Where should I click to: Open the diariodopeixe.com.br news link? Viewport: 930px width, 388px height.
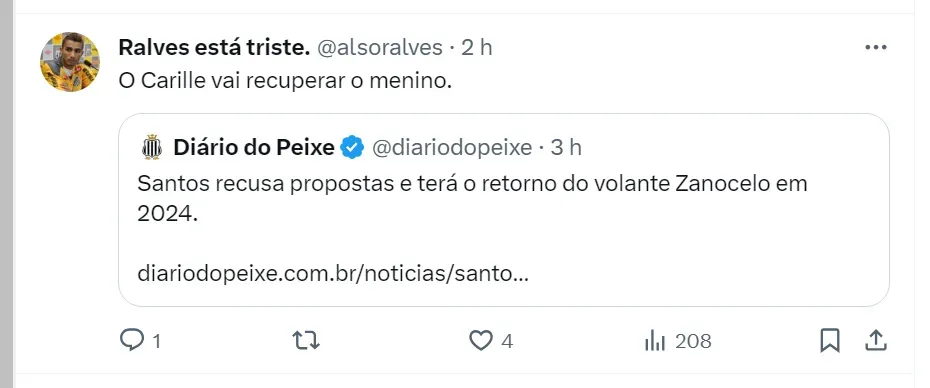pos(333,273)
